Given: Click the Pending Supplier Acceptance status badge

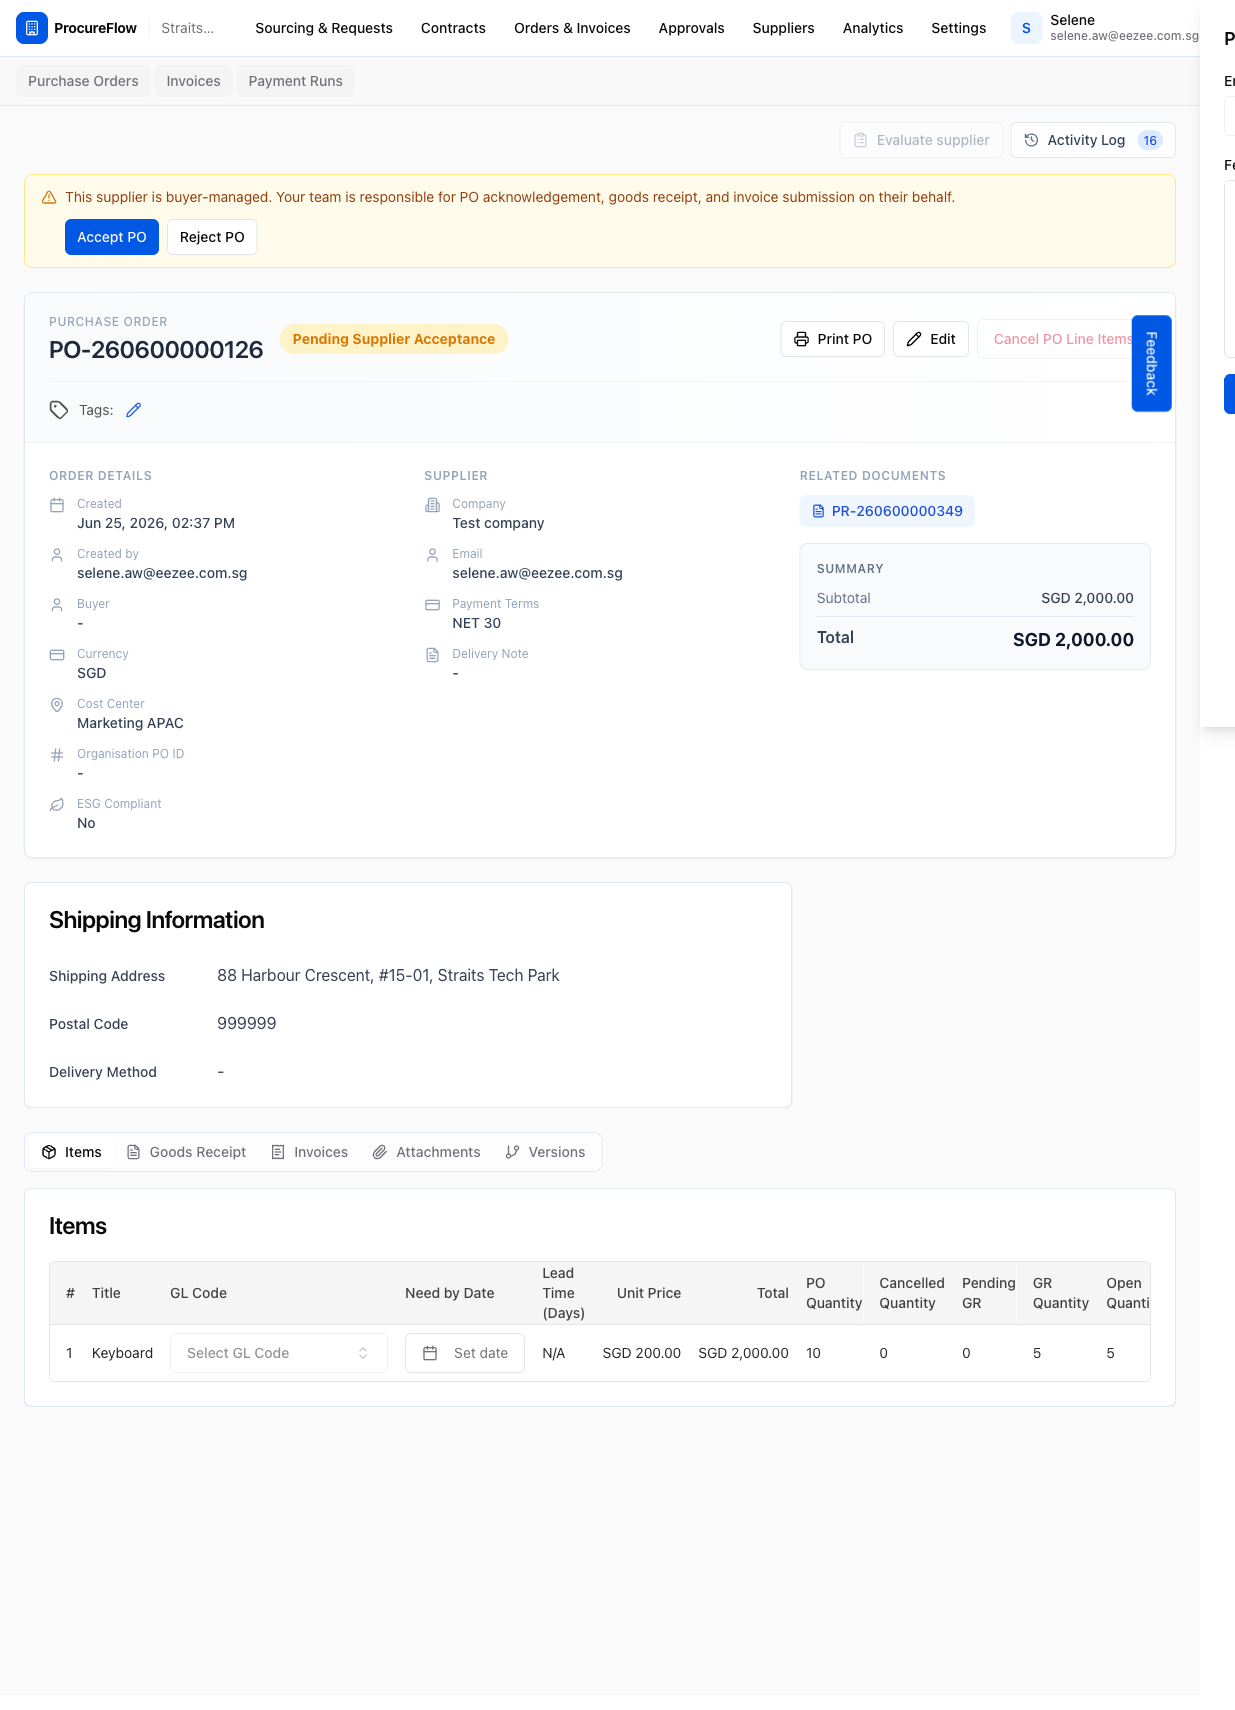Looking at the screenshot, I should point(394,339).
